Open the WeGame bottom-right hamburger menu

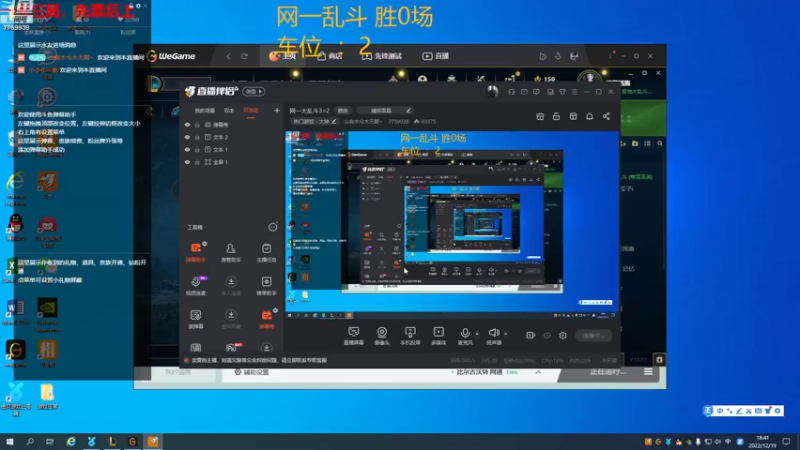point(648,372)
